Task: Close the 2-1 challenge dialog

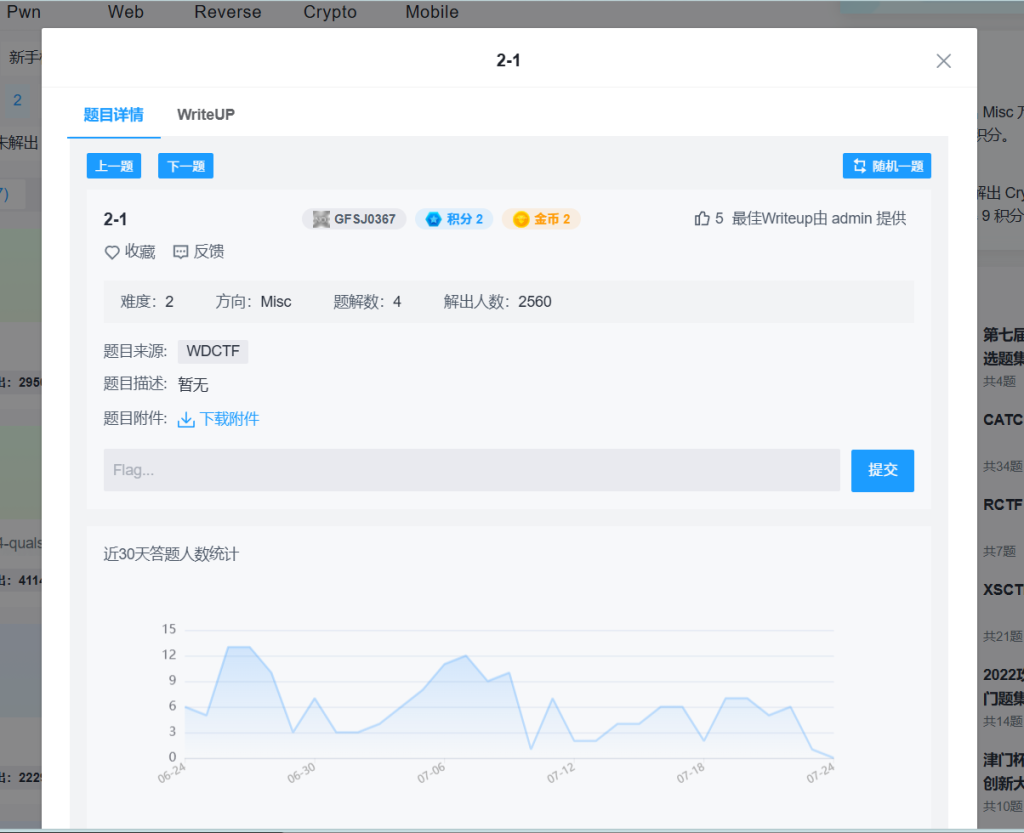Action: (943, 61)
